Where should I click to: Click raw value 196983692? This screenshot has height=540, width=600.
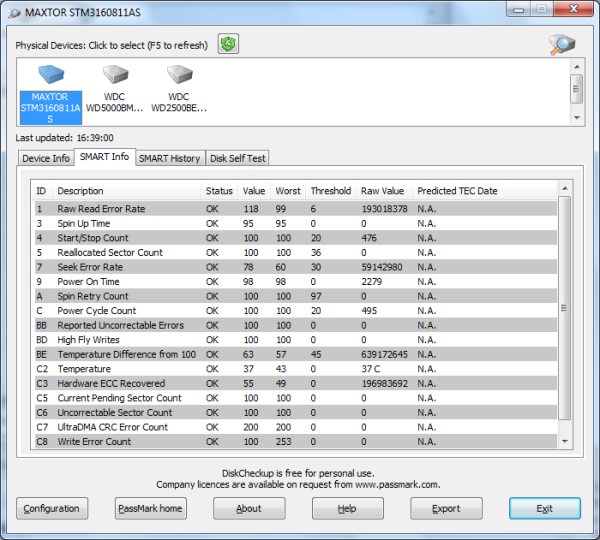point(385,383)
